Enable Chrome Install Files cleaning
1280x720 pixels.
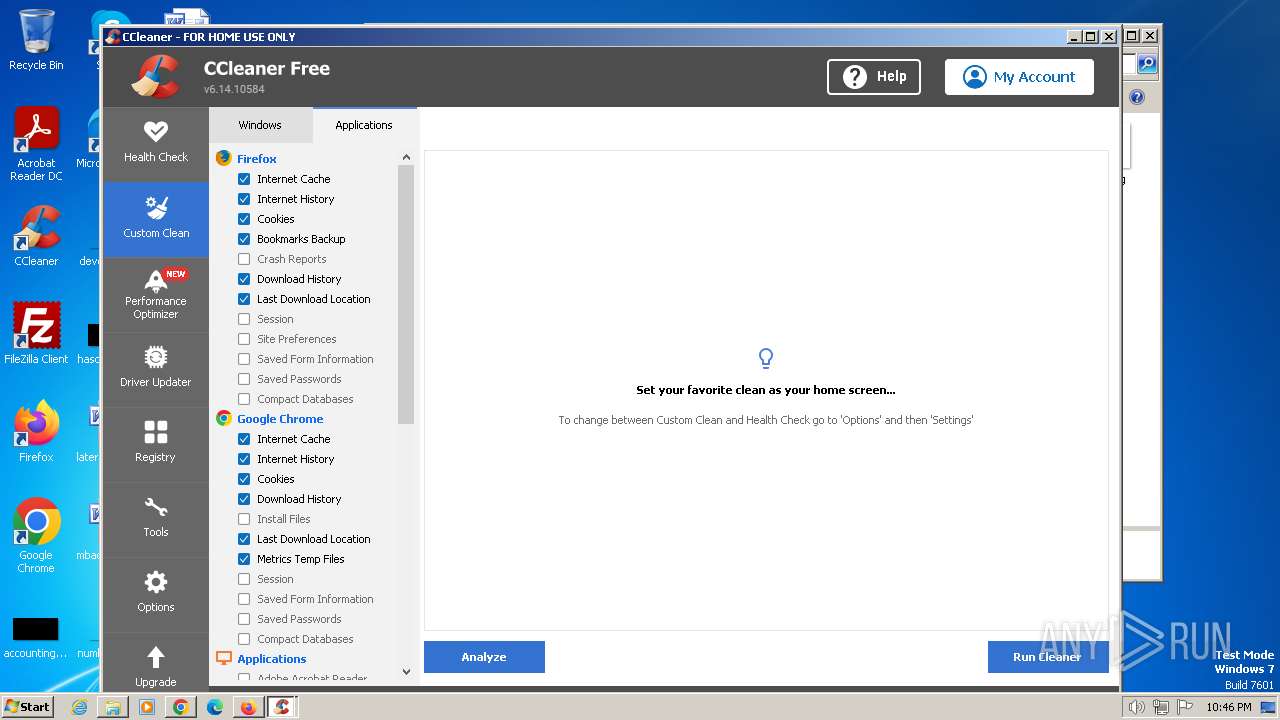244,519
